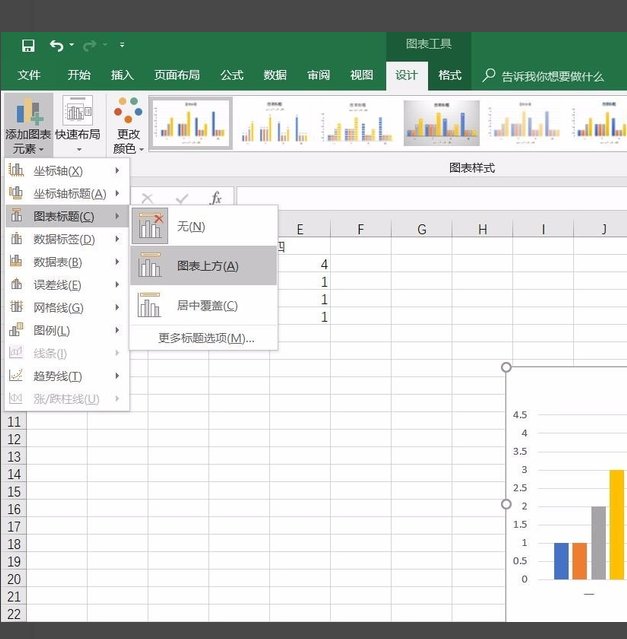Open the 网格线(G) submenu

67,308
